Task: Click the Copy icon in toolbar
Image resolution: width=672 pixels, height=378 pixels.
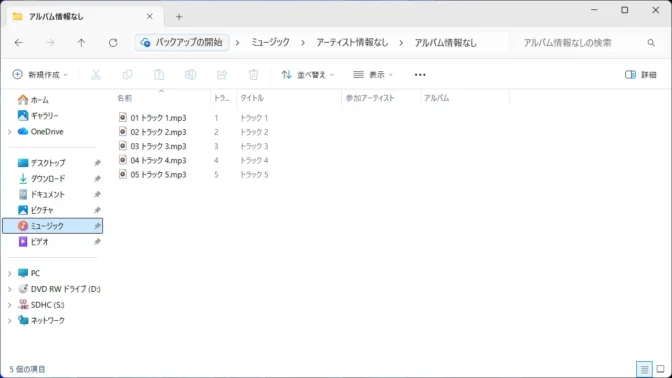Action: [127, 75]
